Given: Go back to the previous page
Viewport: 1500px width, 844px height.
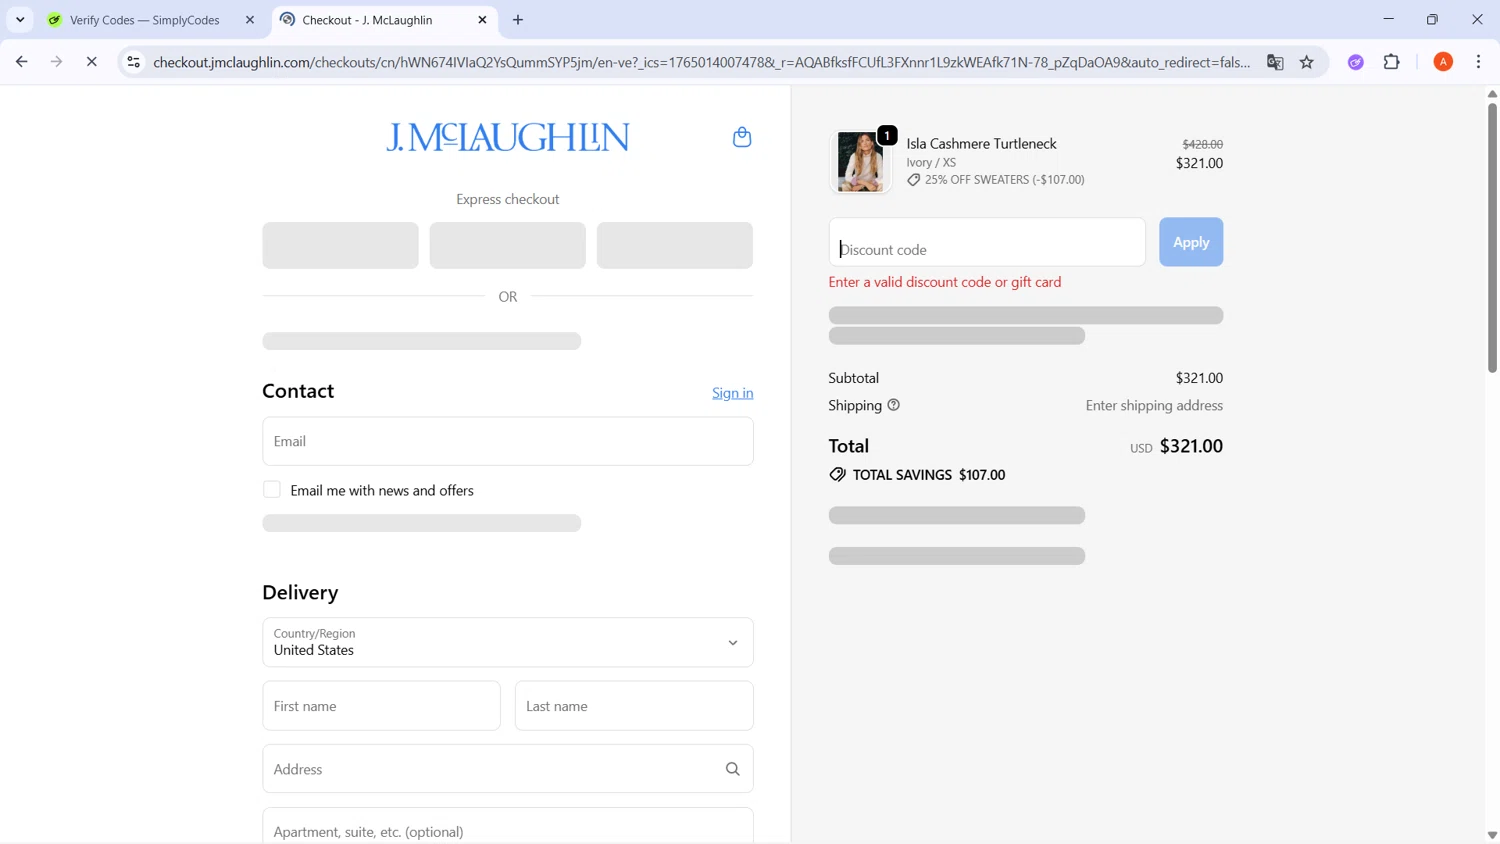Looking at the screenshot, I should [x=22, y=62].
